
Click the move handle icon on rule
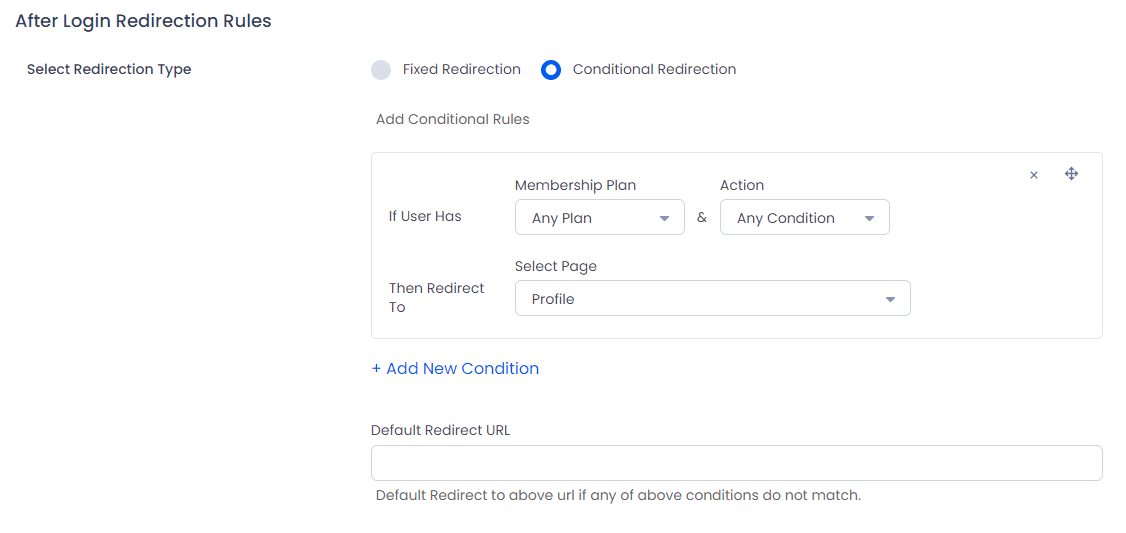[1071, 174]
